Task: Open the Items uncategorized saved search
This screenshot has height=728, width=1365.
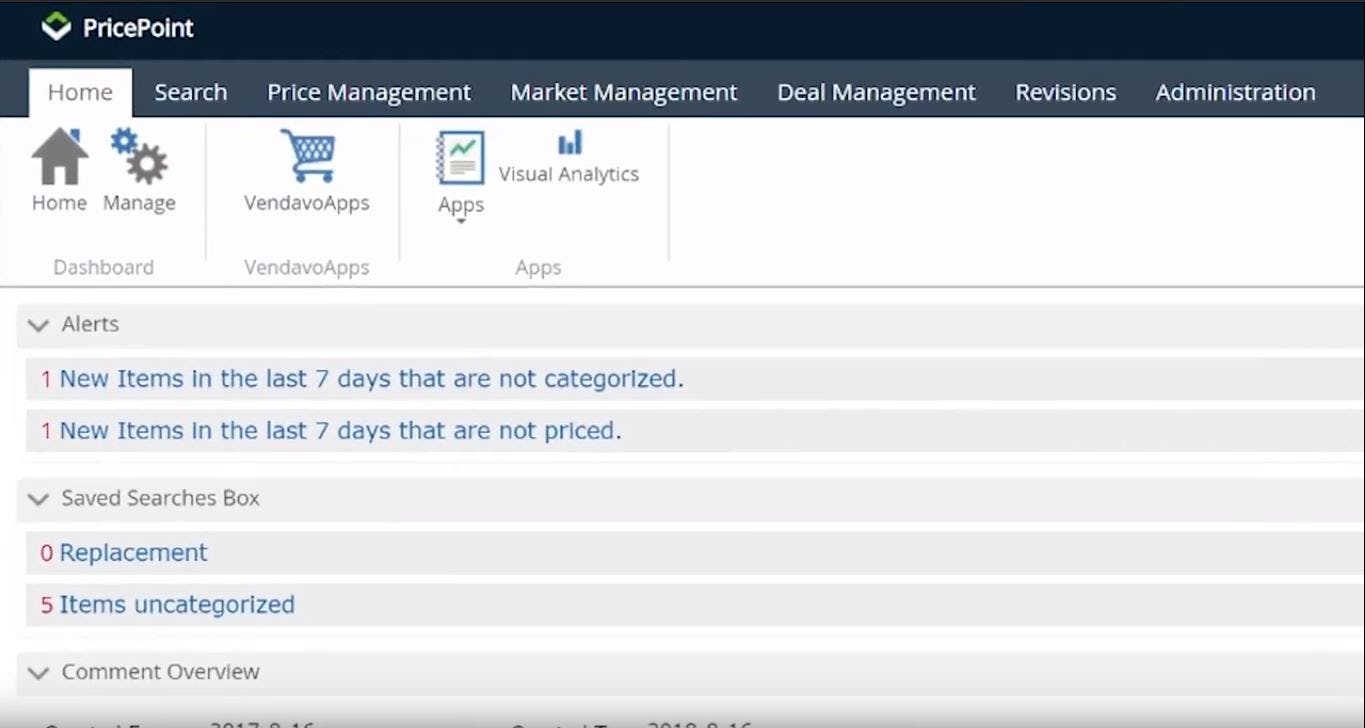Action: (x=177, y=604)
